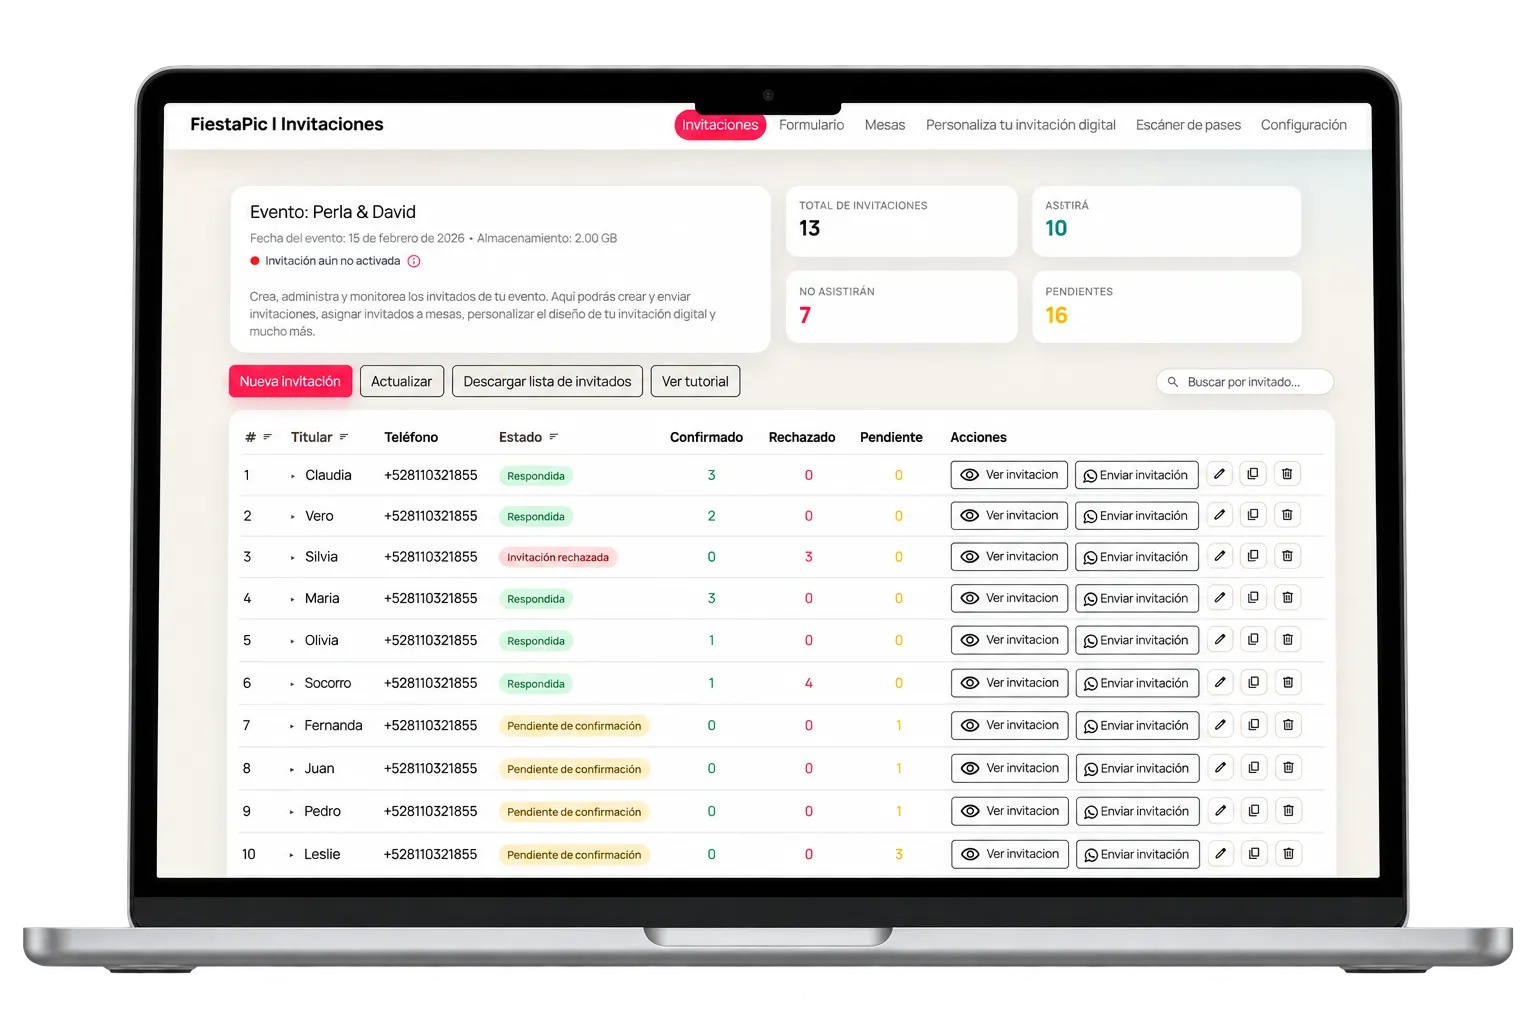Go to the Mesas tab
Viewport: 1536px width, 1024px height.
pyautogui.click(x=885, y=125)
